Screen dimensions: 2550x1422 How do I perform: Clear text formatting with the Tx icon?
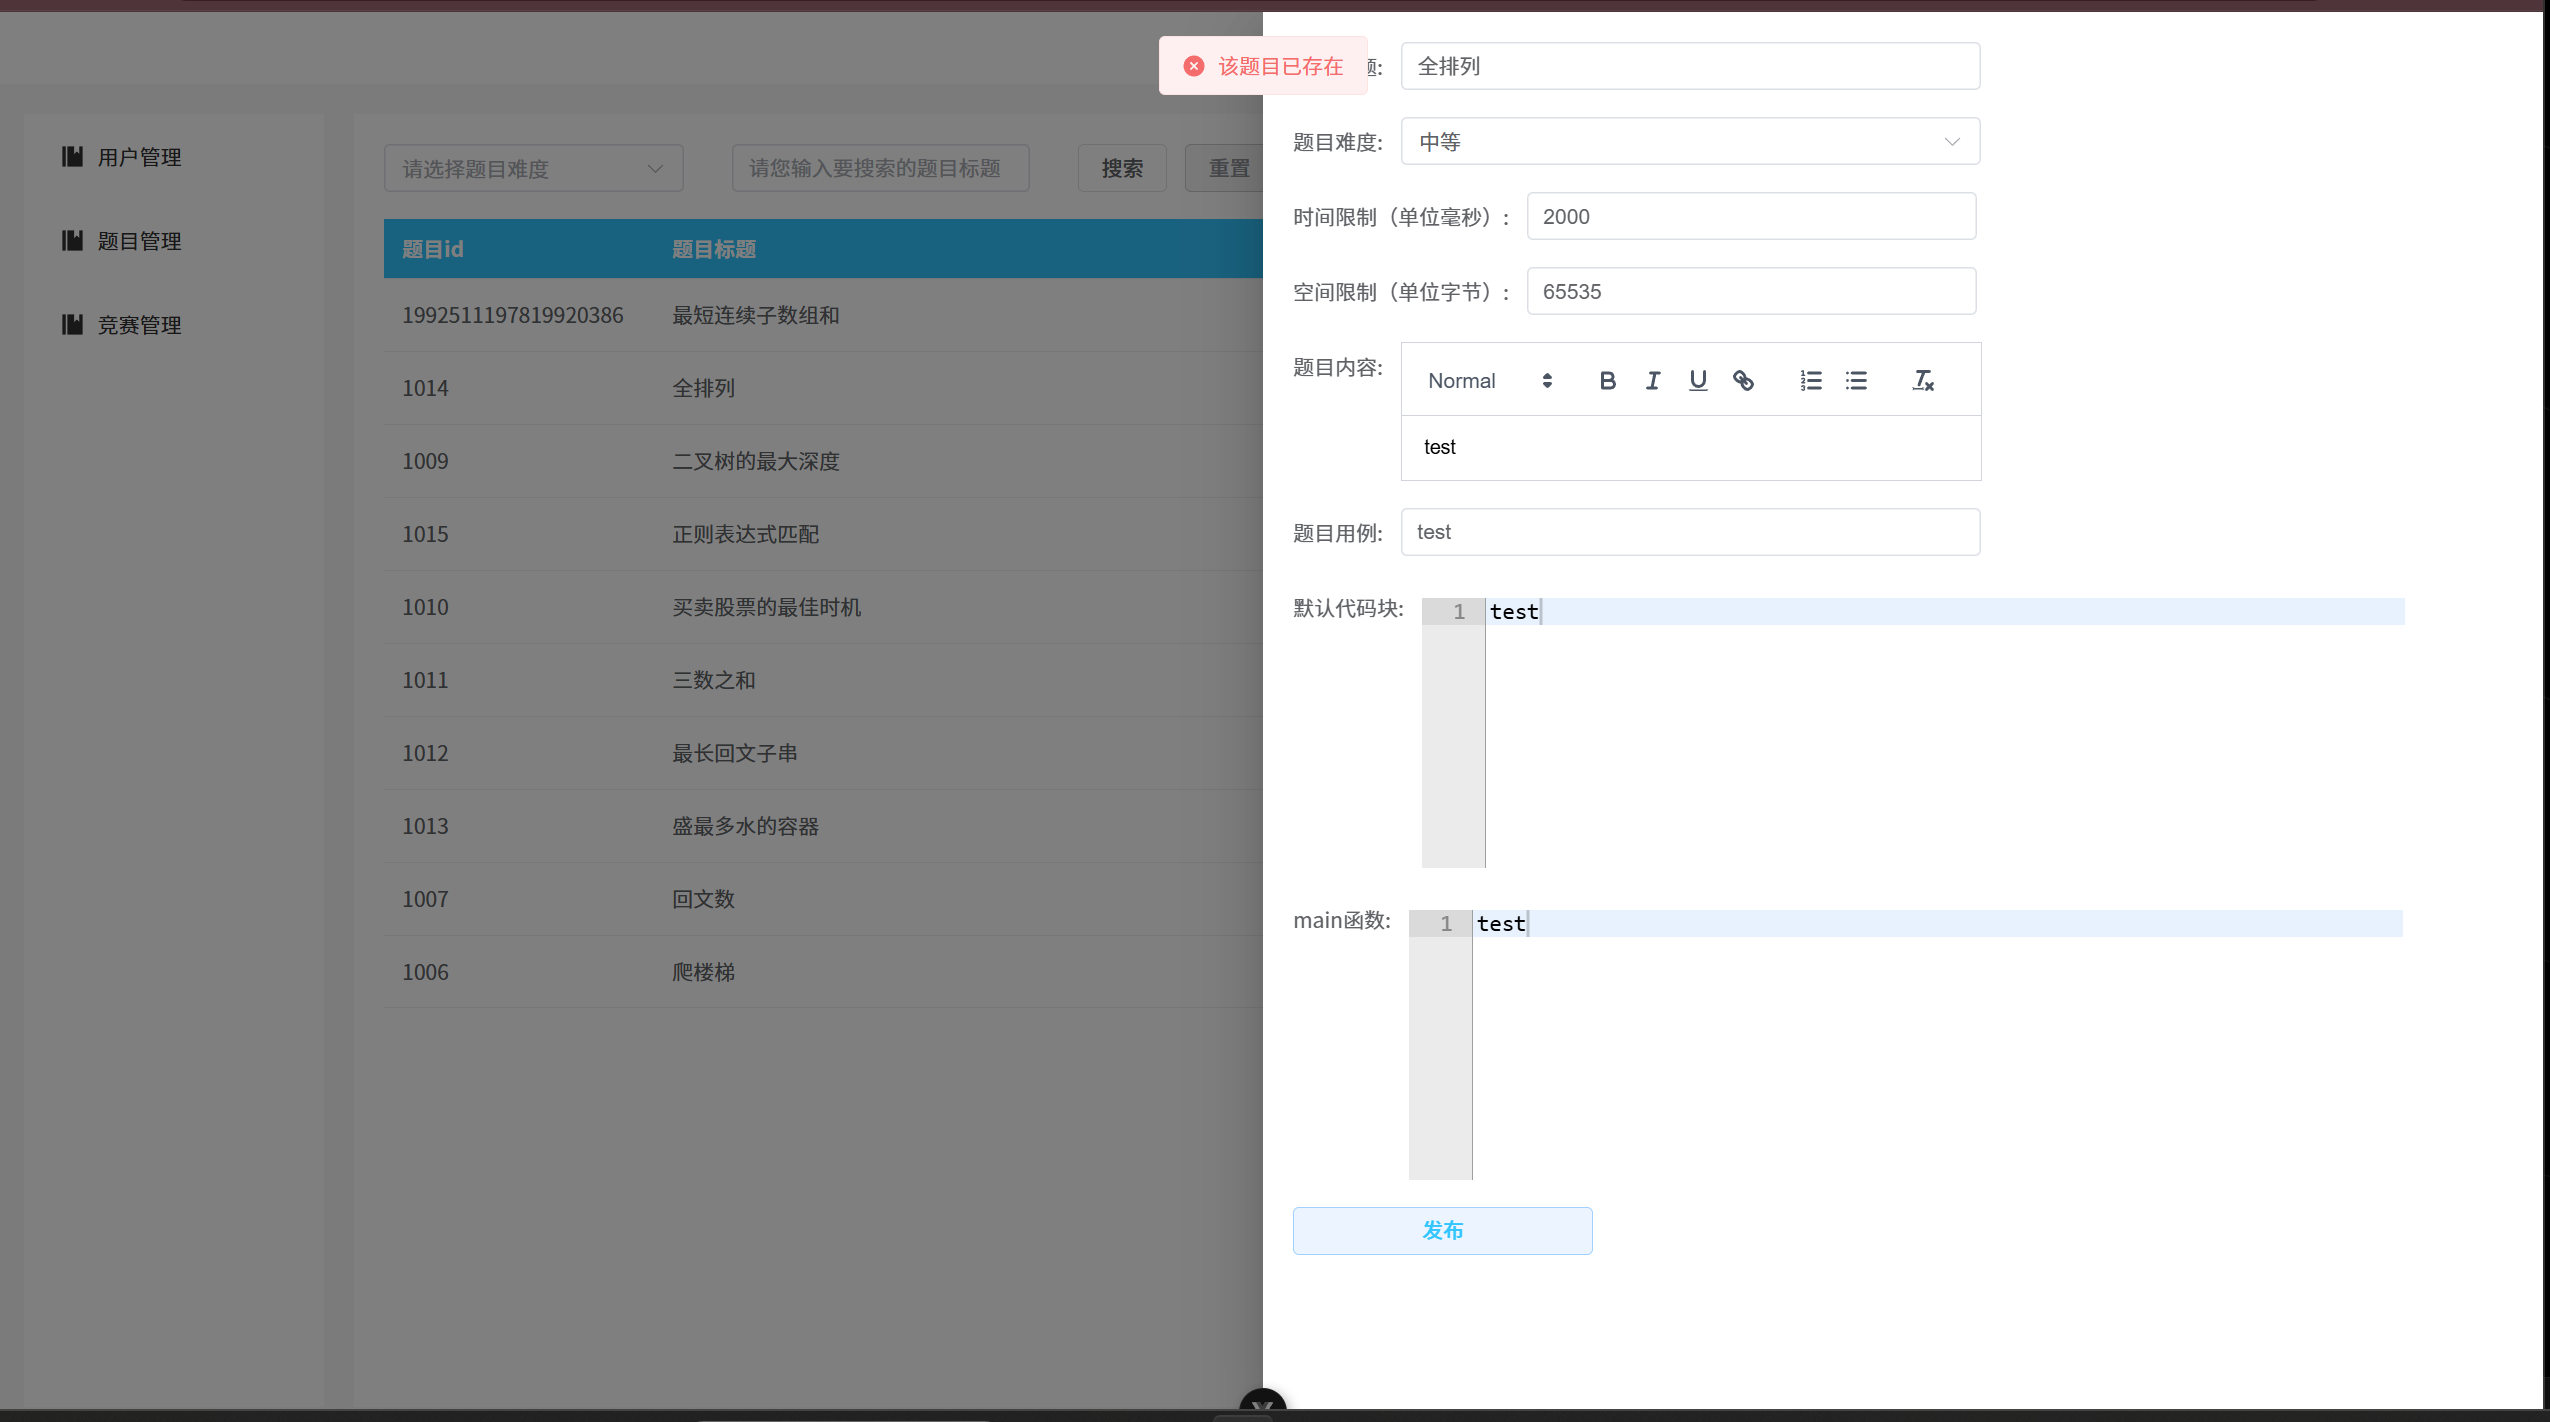(x=1923, y=380)
